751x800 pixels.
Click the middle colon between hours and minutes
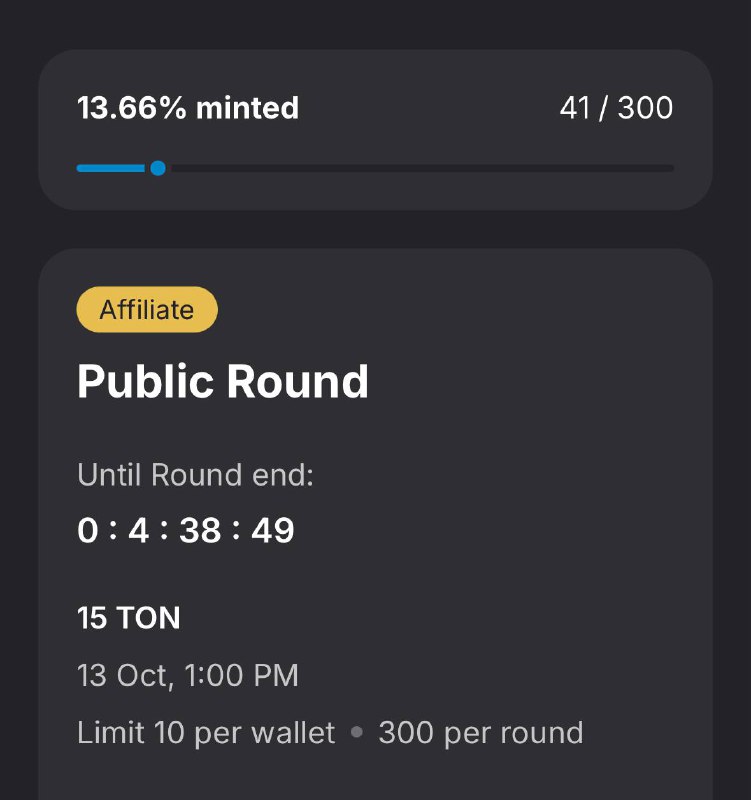click(163, 531)
